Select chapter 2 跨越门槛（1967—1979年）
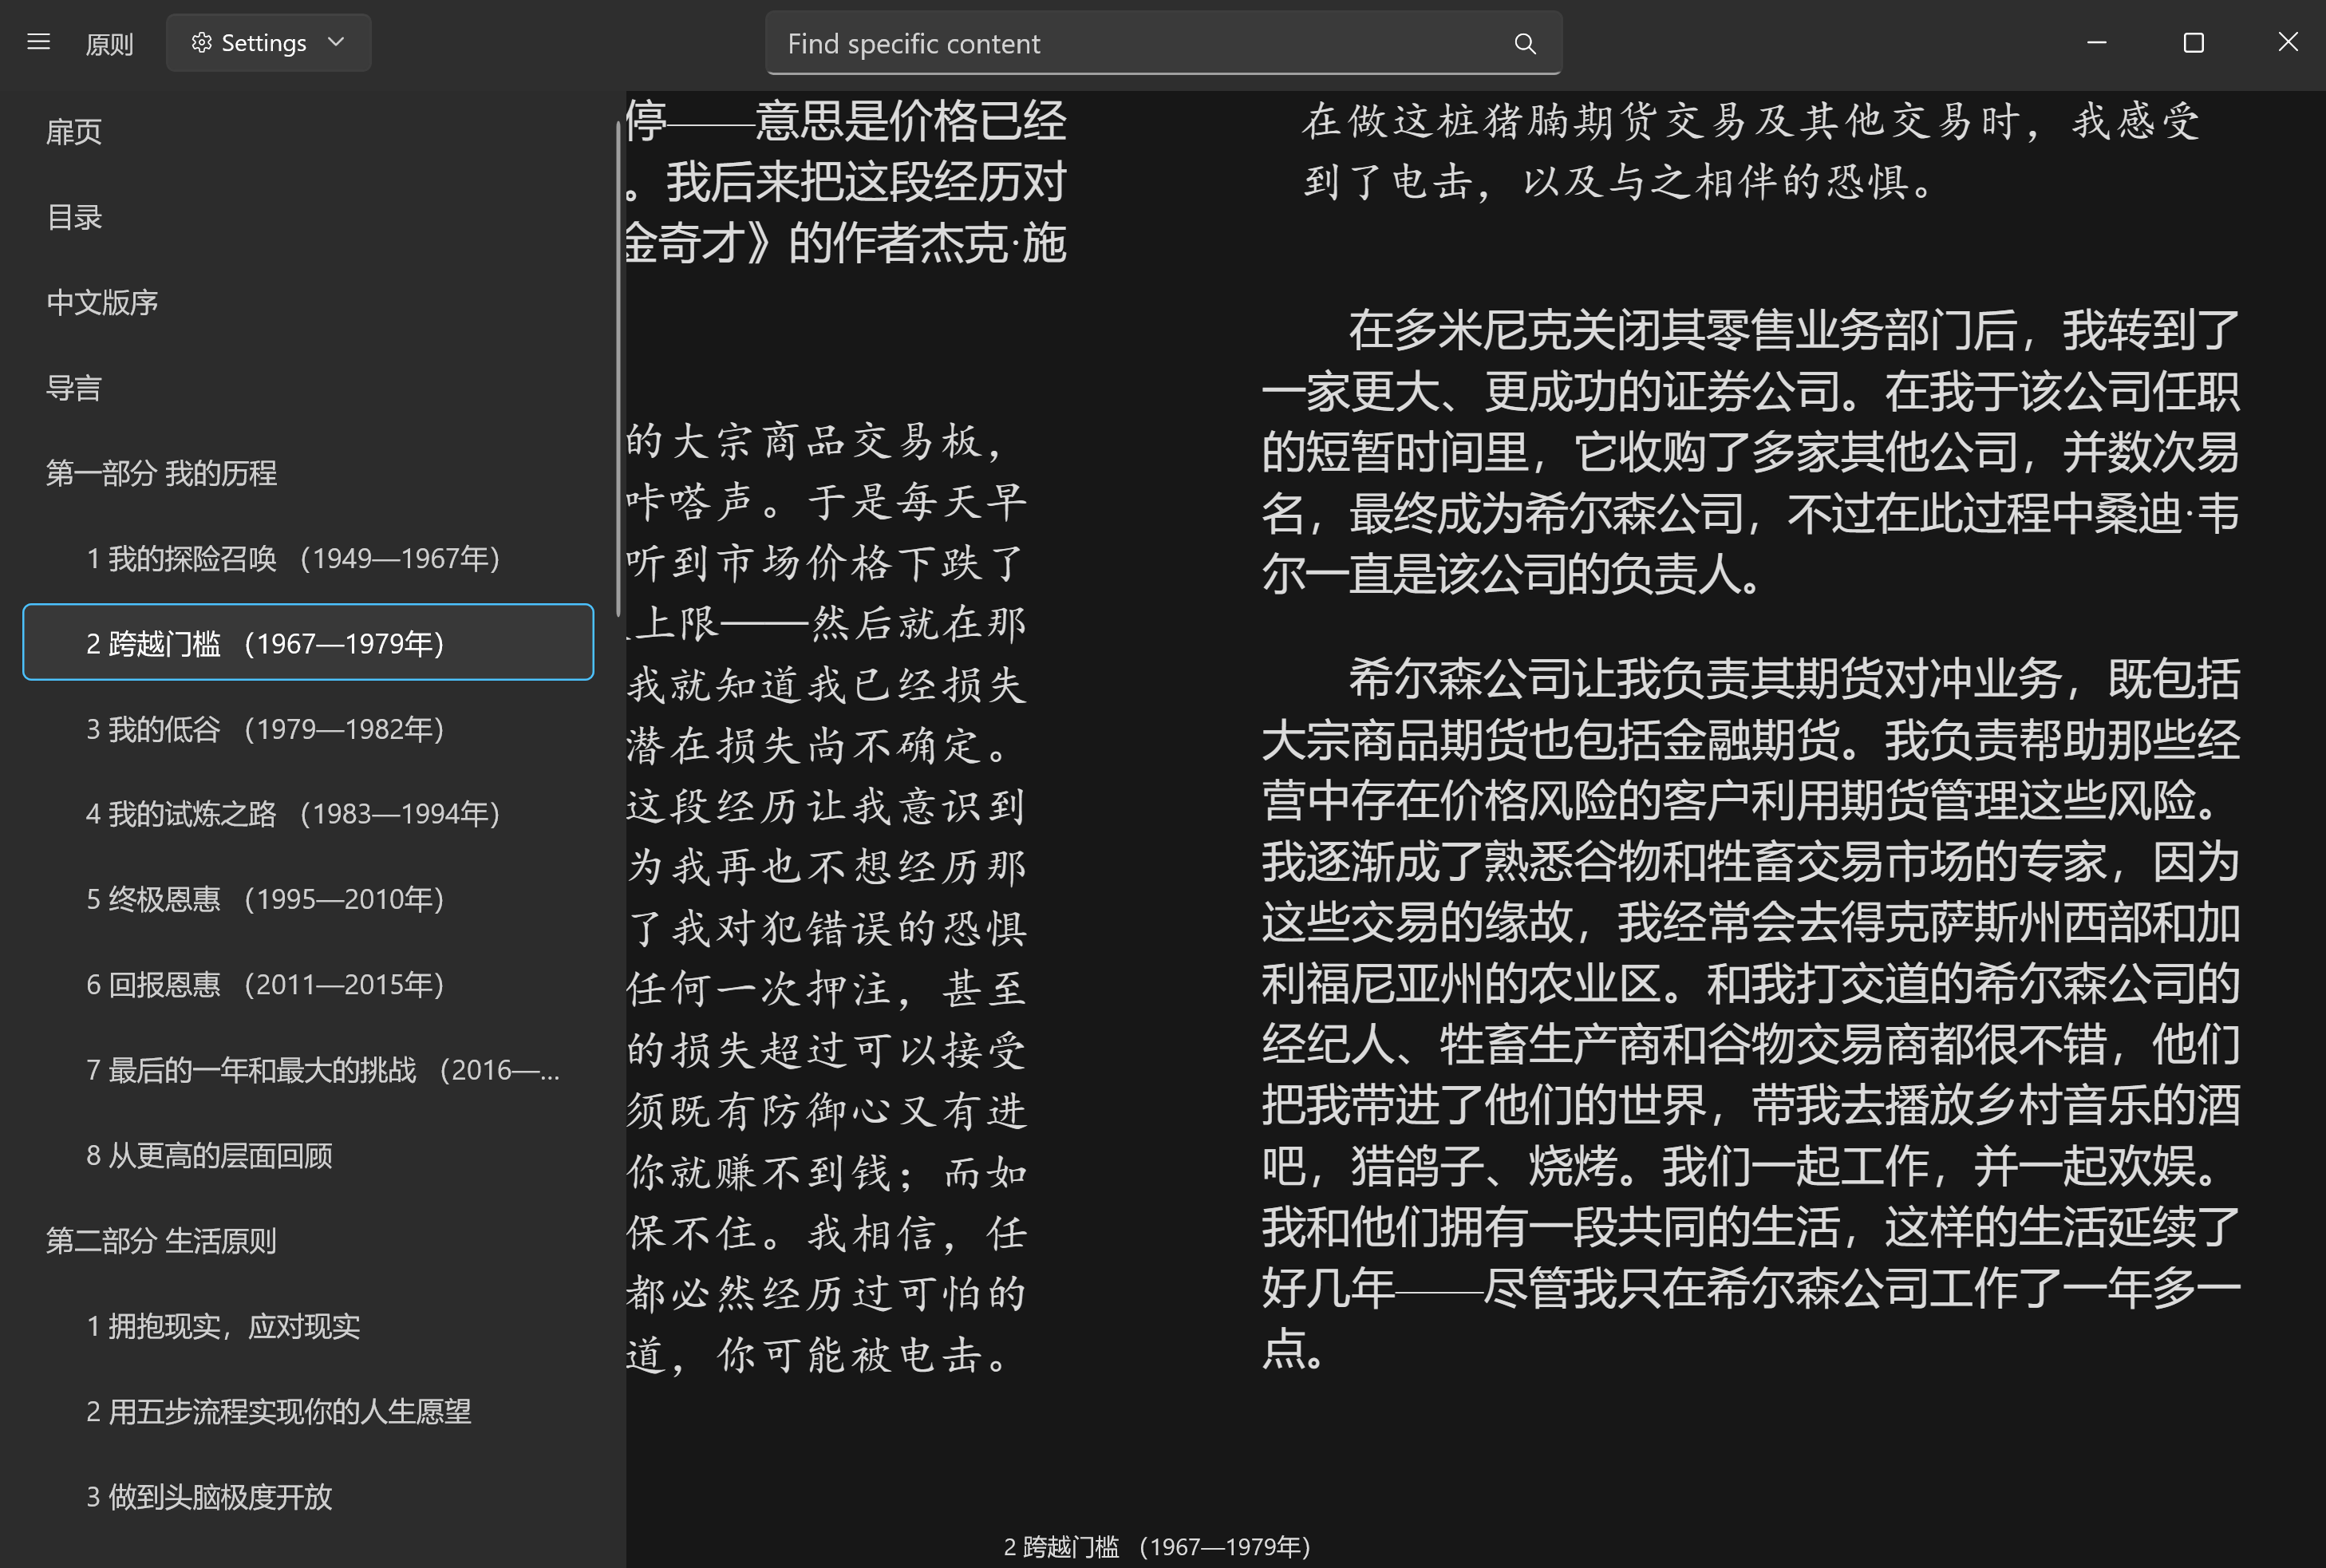Viewport: 2326px width, 1568px height. [308, 642]
